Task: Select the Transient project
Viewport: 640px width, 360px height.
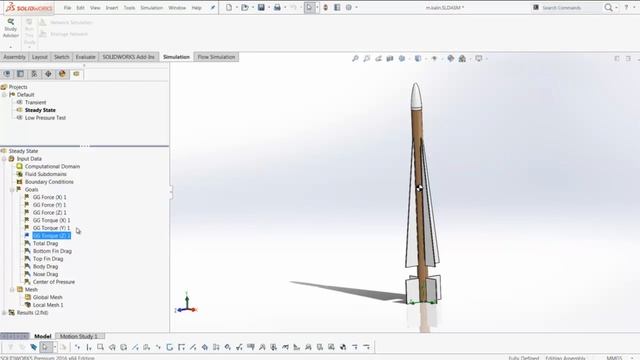Action: coord(35,102)
